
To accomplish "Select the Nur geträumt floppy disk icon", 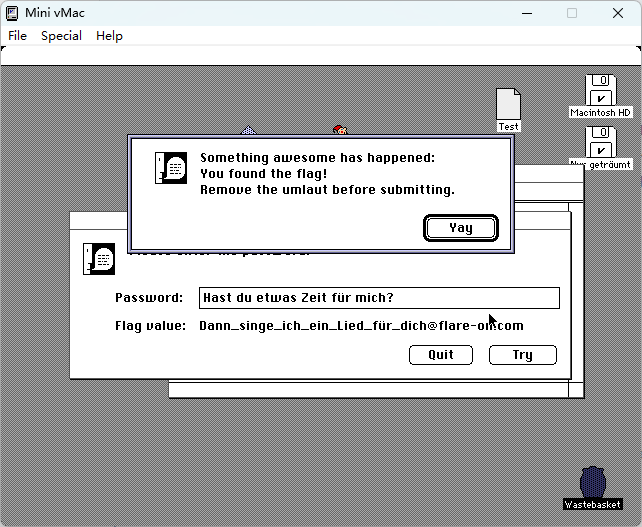I will pos(601,142).
